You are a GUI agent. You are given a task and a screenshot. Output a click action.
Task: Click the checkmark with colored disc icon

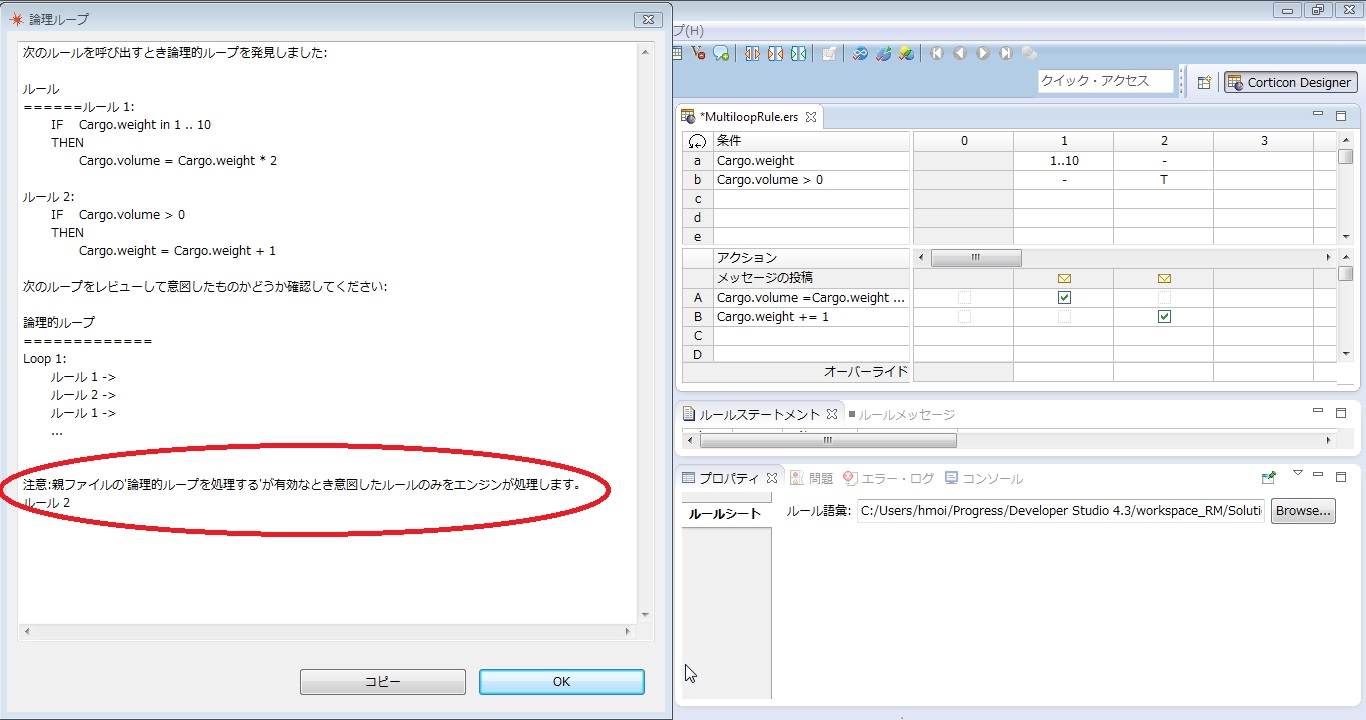tap(907, 53)
